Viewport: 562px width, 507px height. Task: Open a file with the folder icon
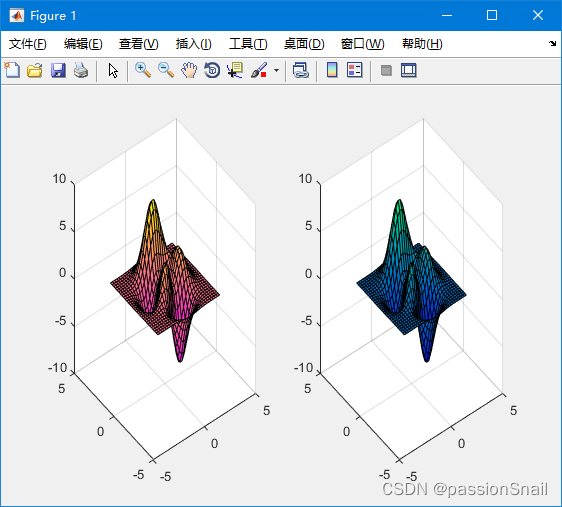(x=35, y=70)
